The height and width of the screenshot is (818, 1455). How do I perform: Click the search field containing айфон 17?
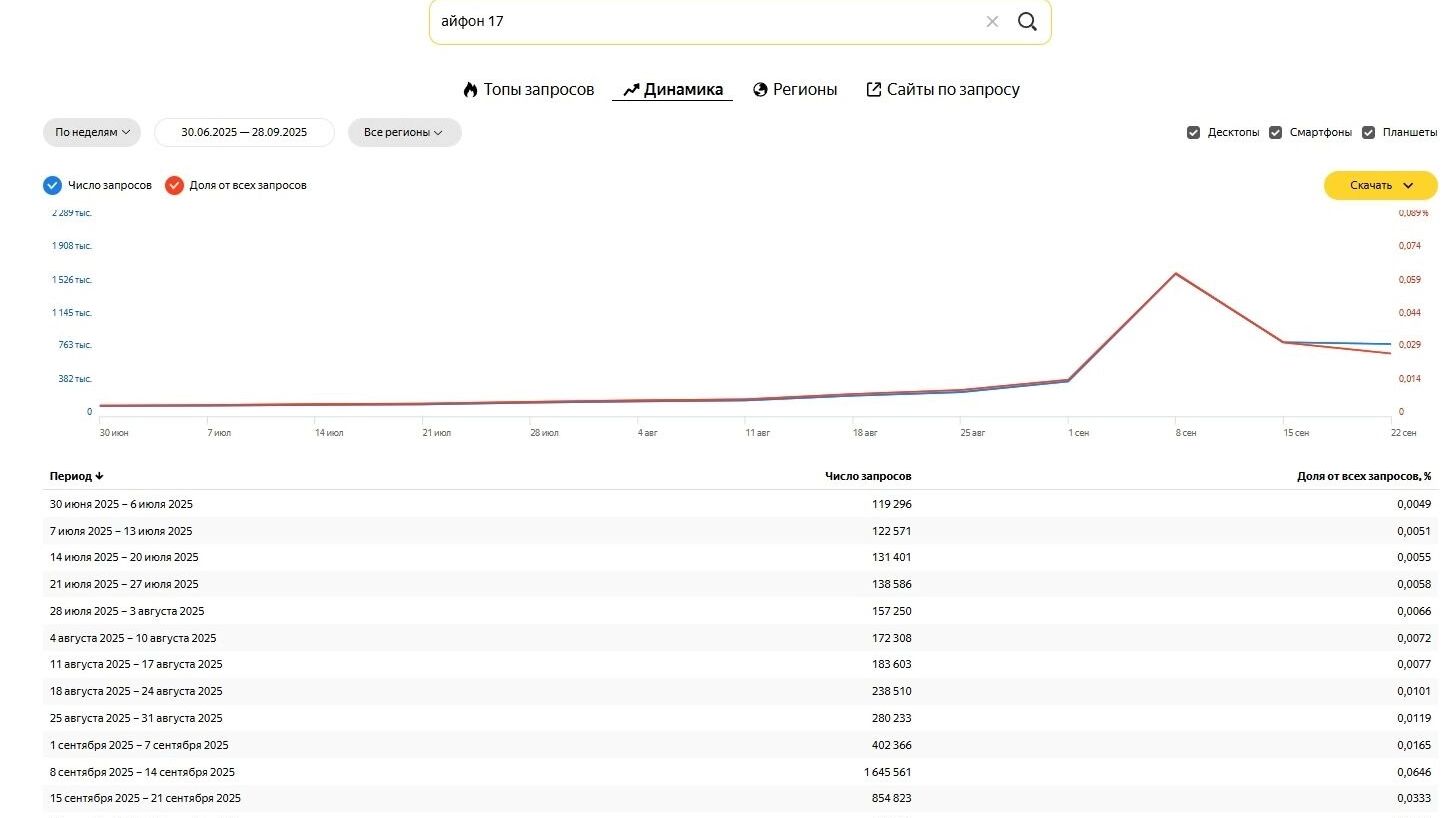point(700,22)
